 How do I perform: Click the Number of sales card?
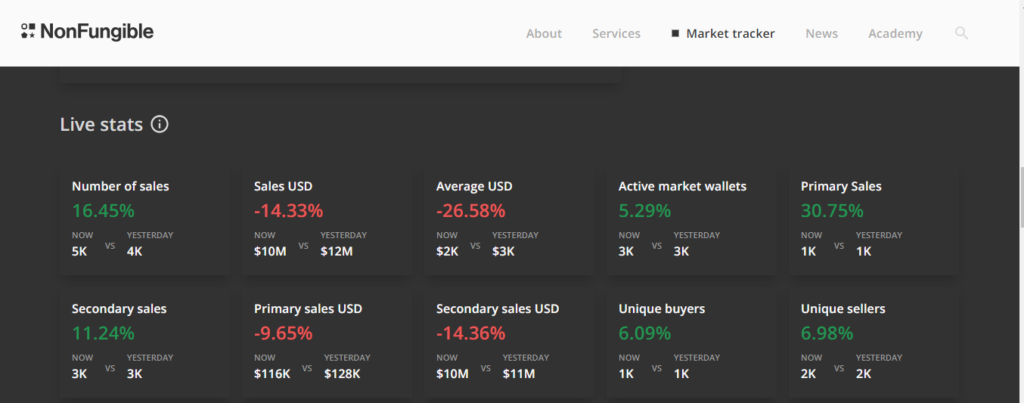point(138,220)
